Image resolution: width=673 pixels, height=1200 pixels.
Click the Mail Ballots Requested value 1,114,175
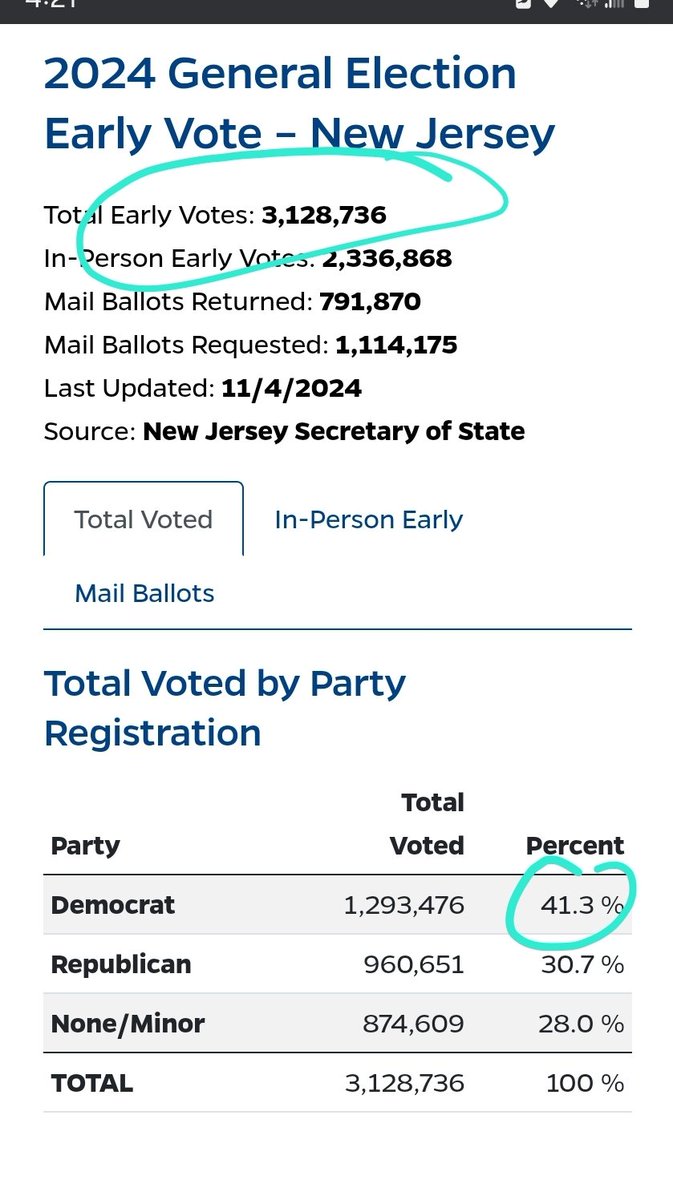coord(396,345)
